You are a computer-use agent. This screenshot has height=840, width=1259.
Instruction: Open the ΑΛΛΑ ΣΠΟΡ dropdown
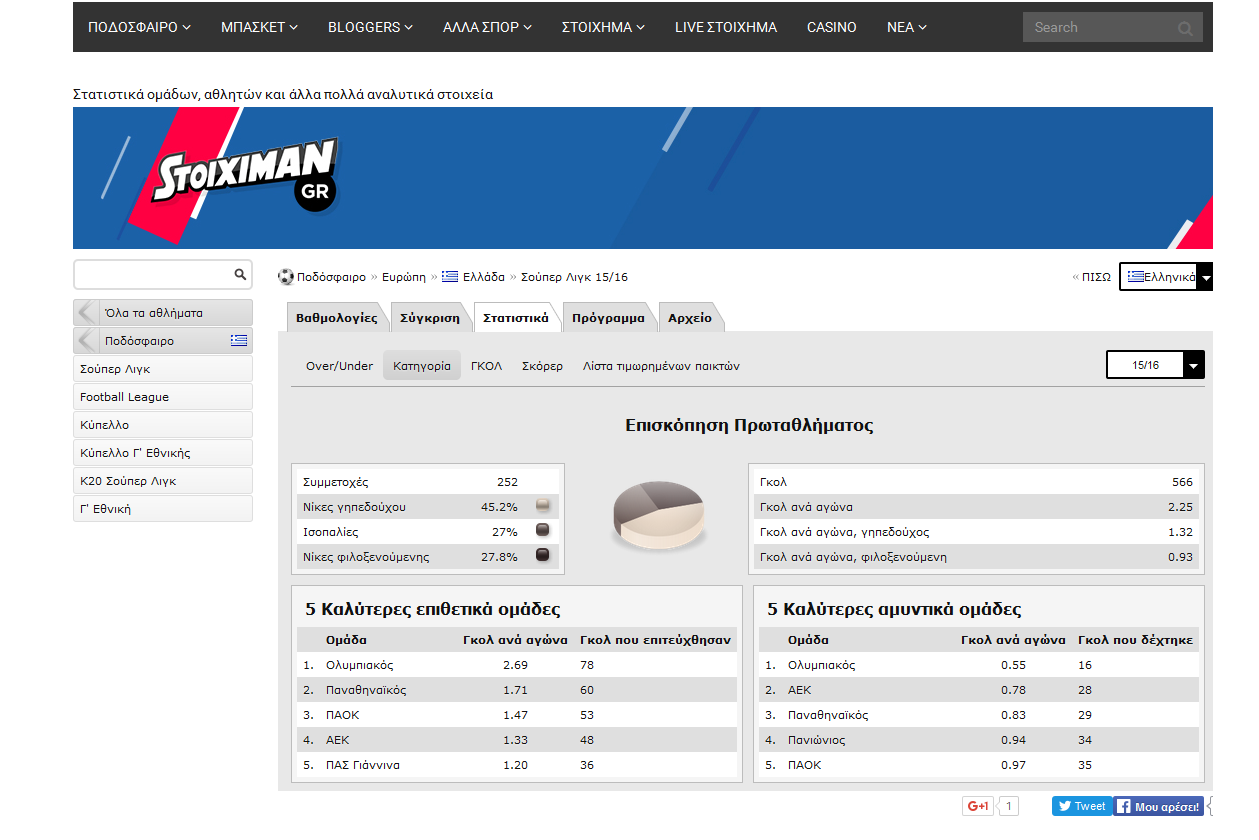pos(485,27)
